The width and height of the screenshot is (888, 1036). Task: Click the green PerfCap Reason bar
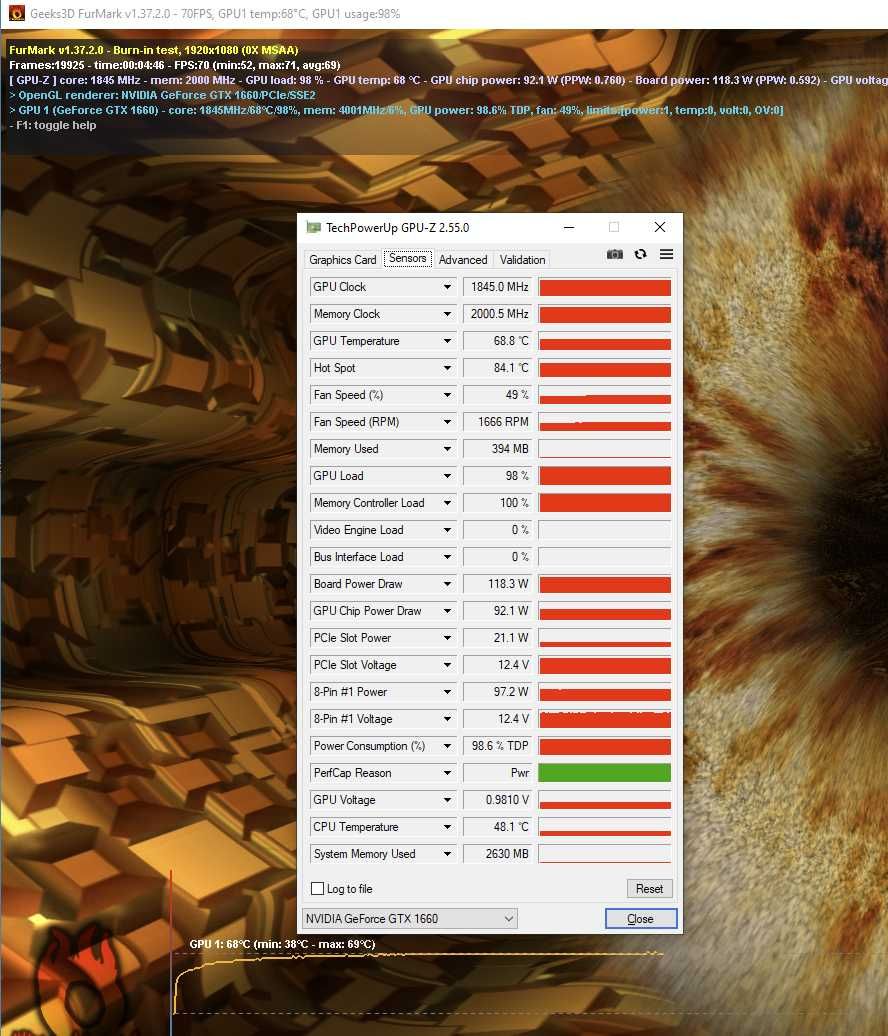pyautogui.click(x=605, y=773)
